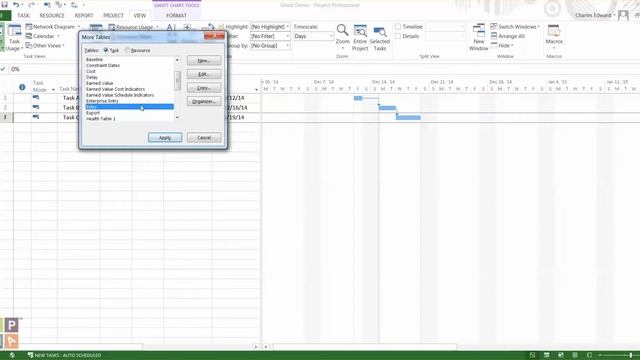
Task: Click the Resource Usage icon
Action: coord(112,27)
